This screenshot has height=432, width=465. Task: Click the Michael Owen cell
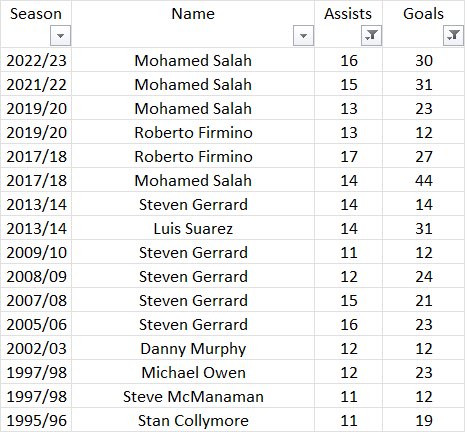click(x=193, y=372)
